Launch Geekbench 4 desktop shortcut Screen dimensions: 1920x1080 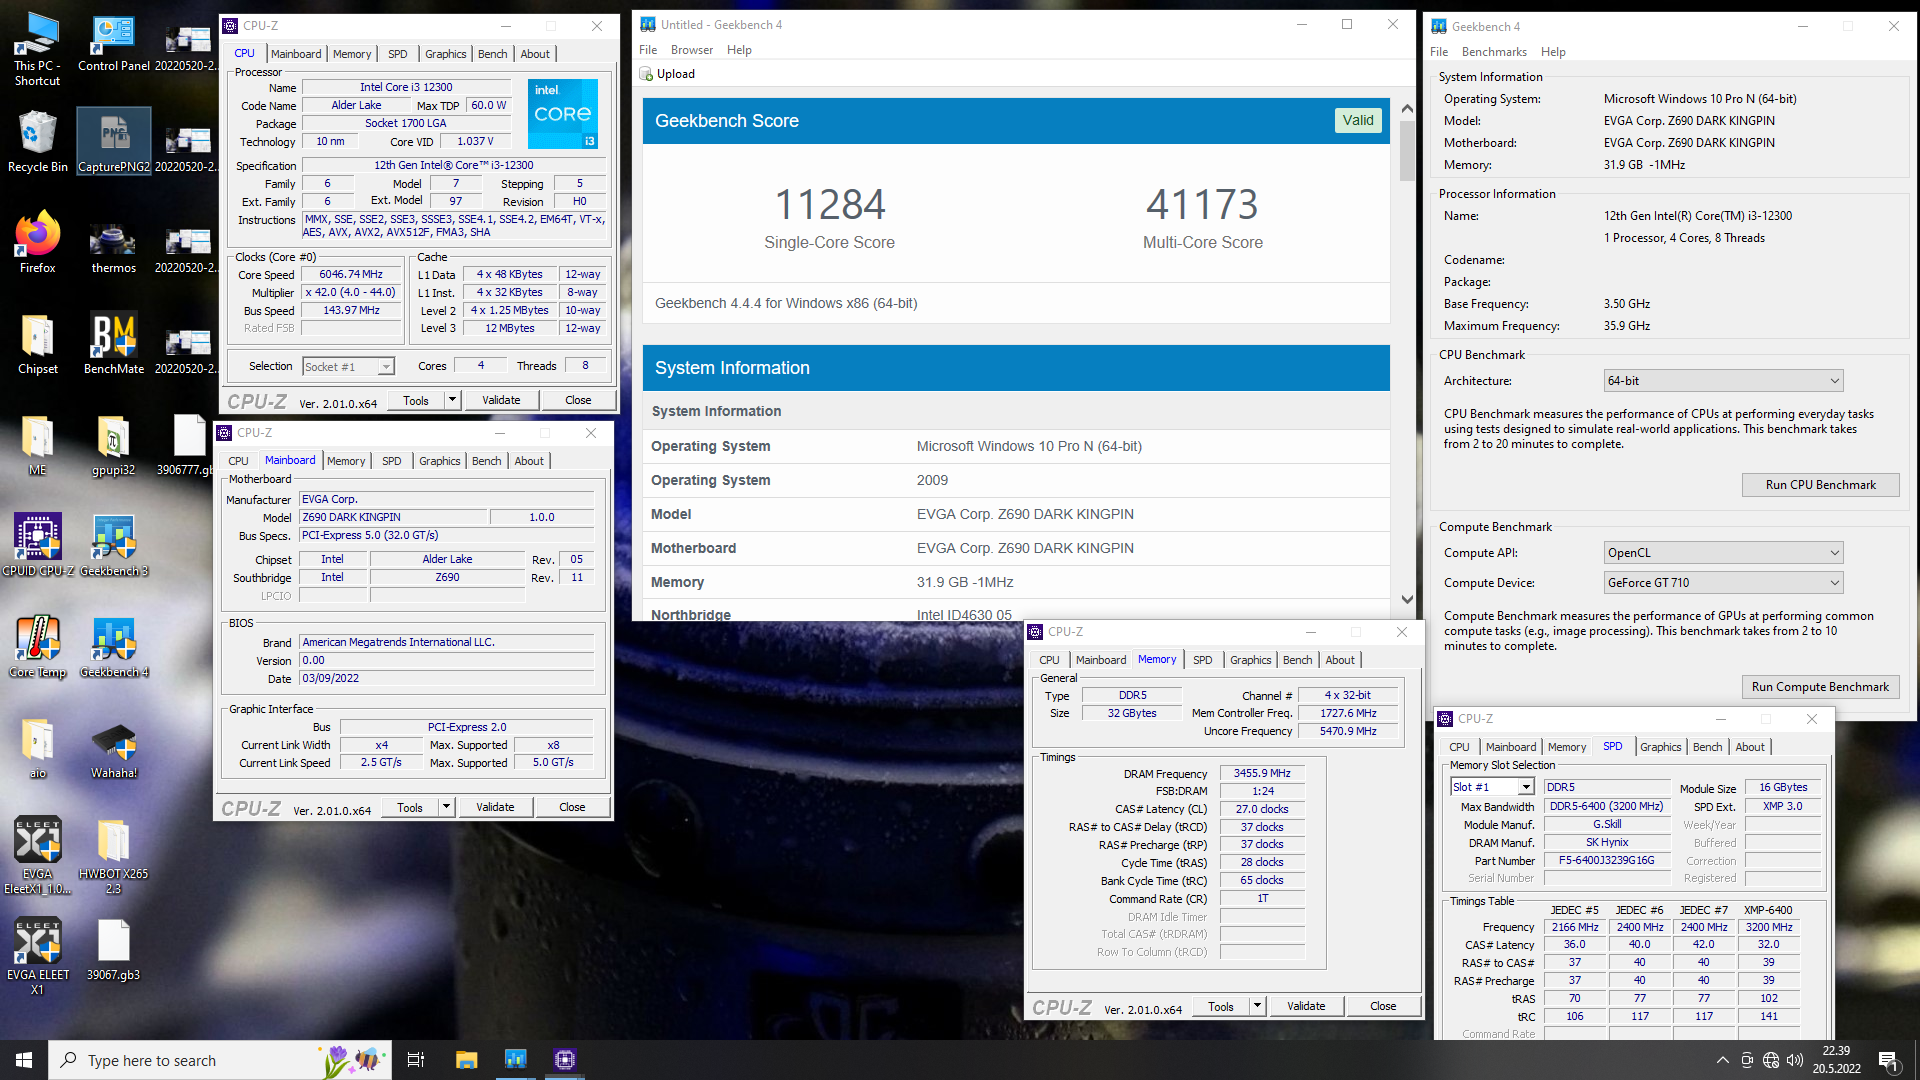(x=113, y=647)
